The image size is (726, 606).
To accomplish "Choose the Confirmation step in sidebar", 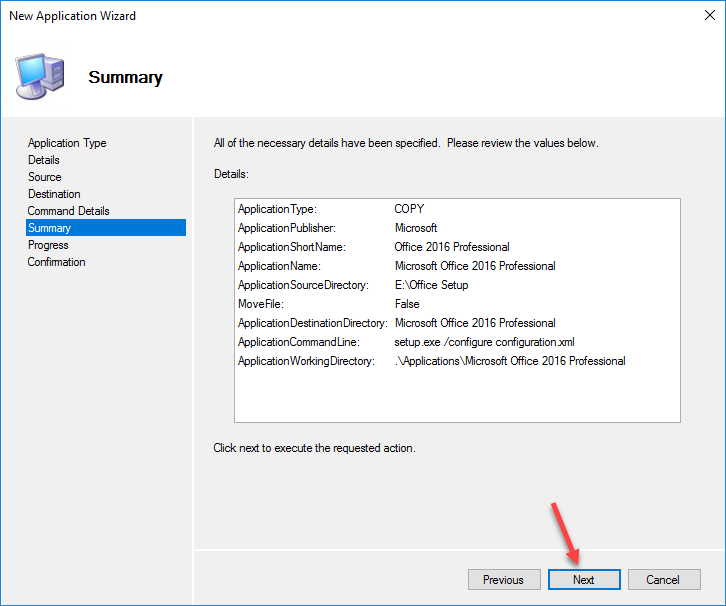I will tap(57, 262).
